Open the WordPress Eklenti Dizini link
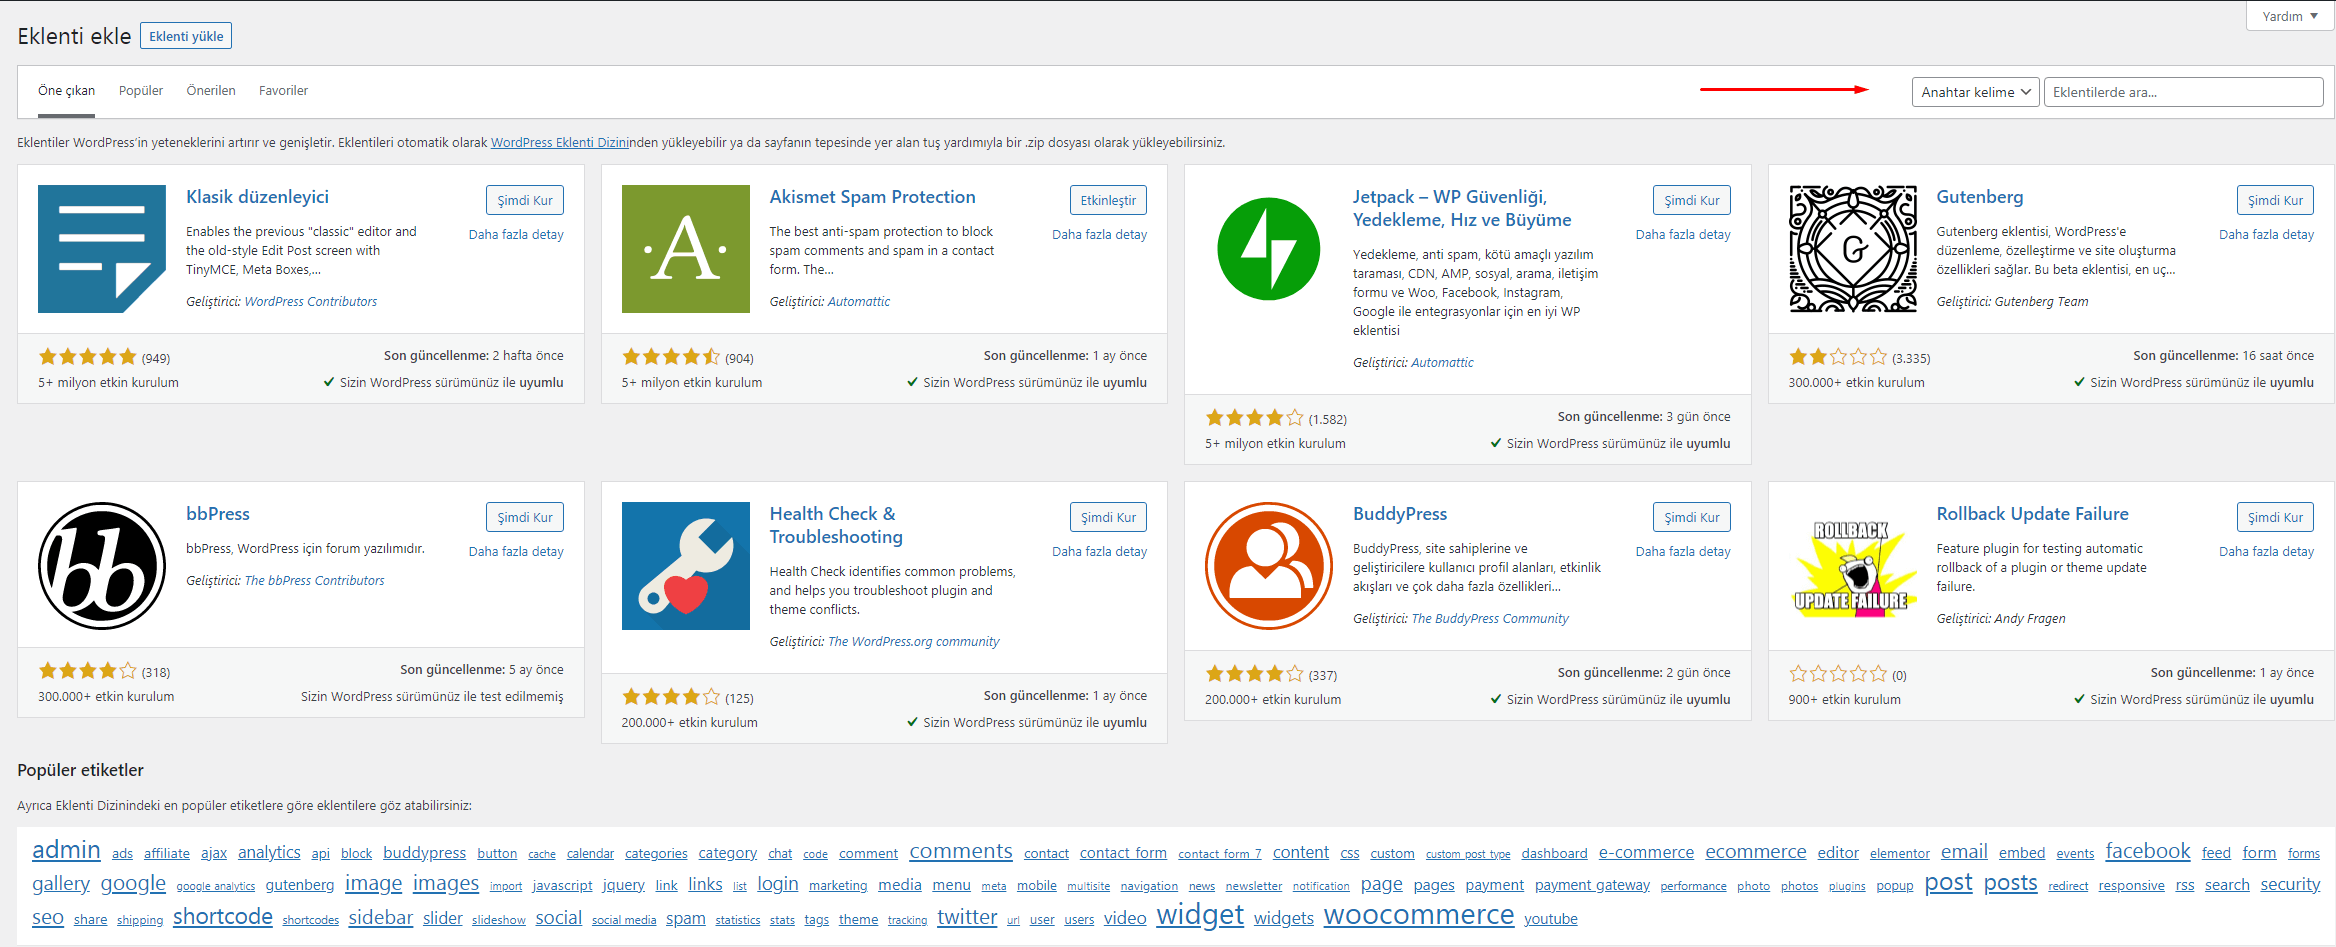 click(560, 143)
